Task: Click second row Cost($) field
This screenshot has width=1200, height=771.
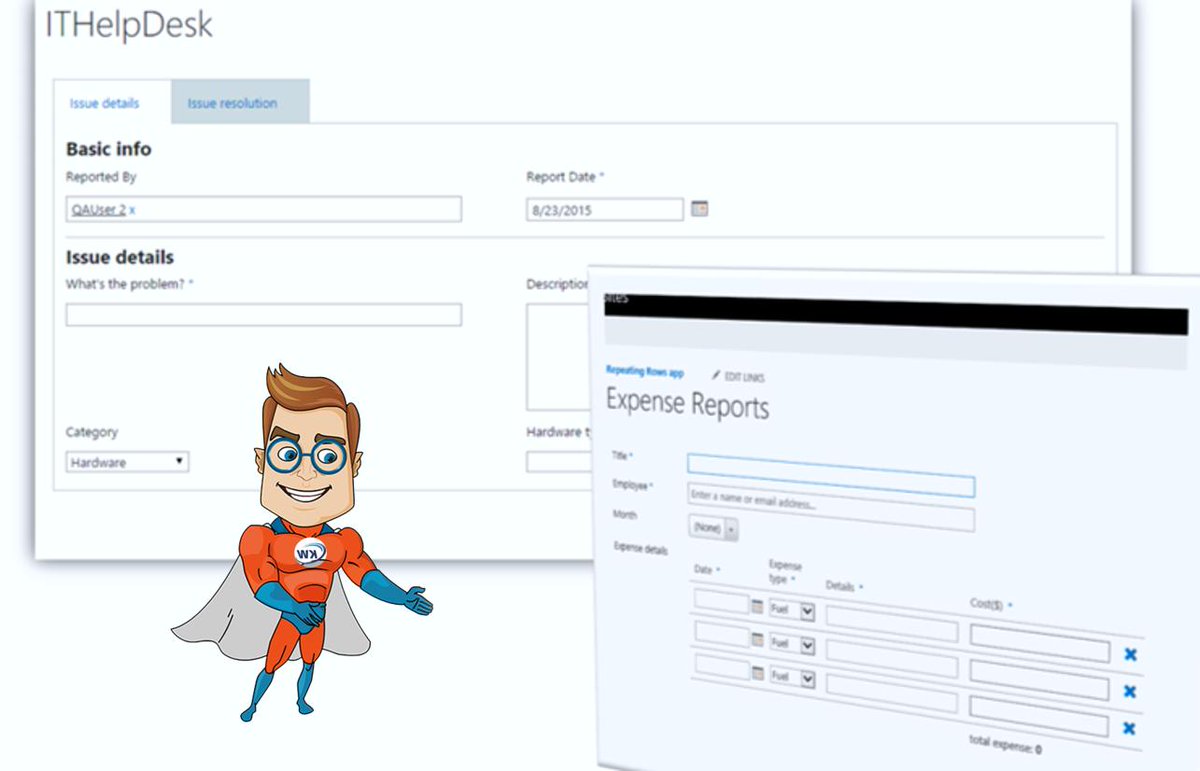Action: (x=1040, y=680)
